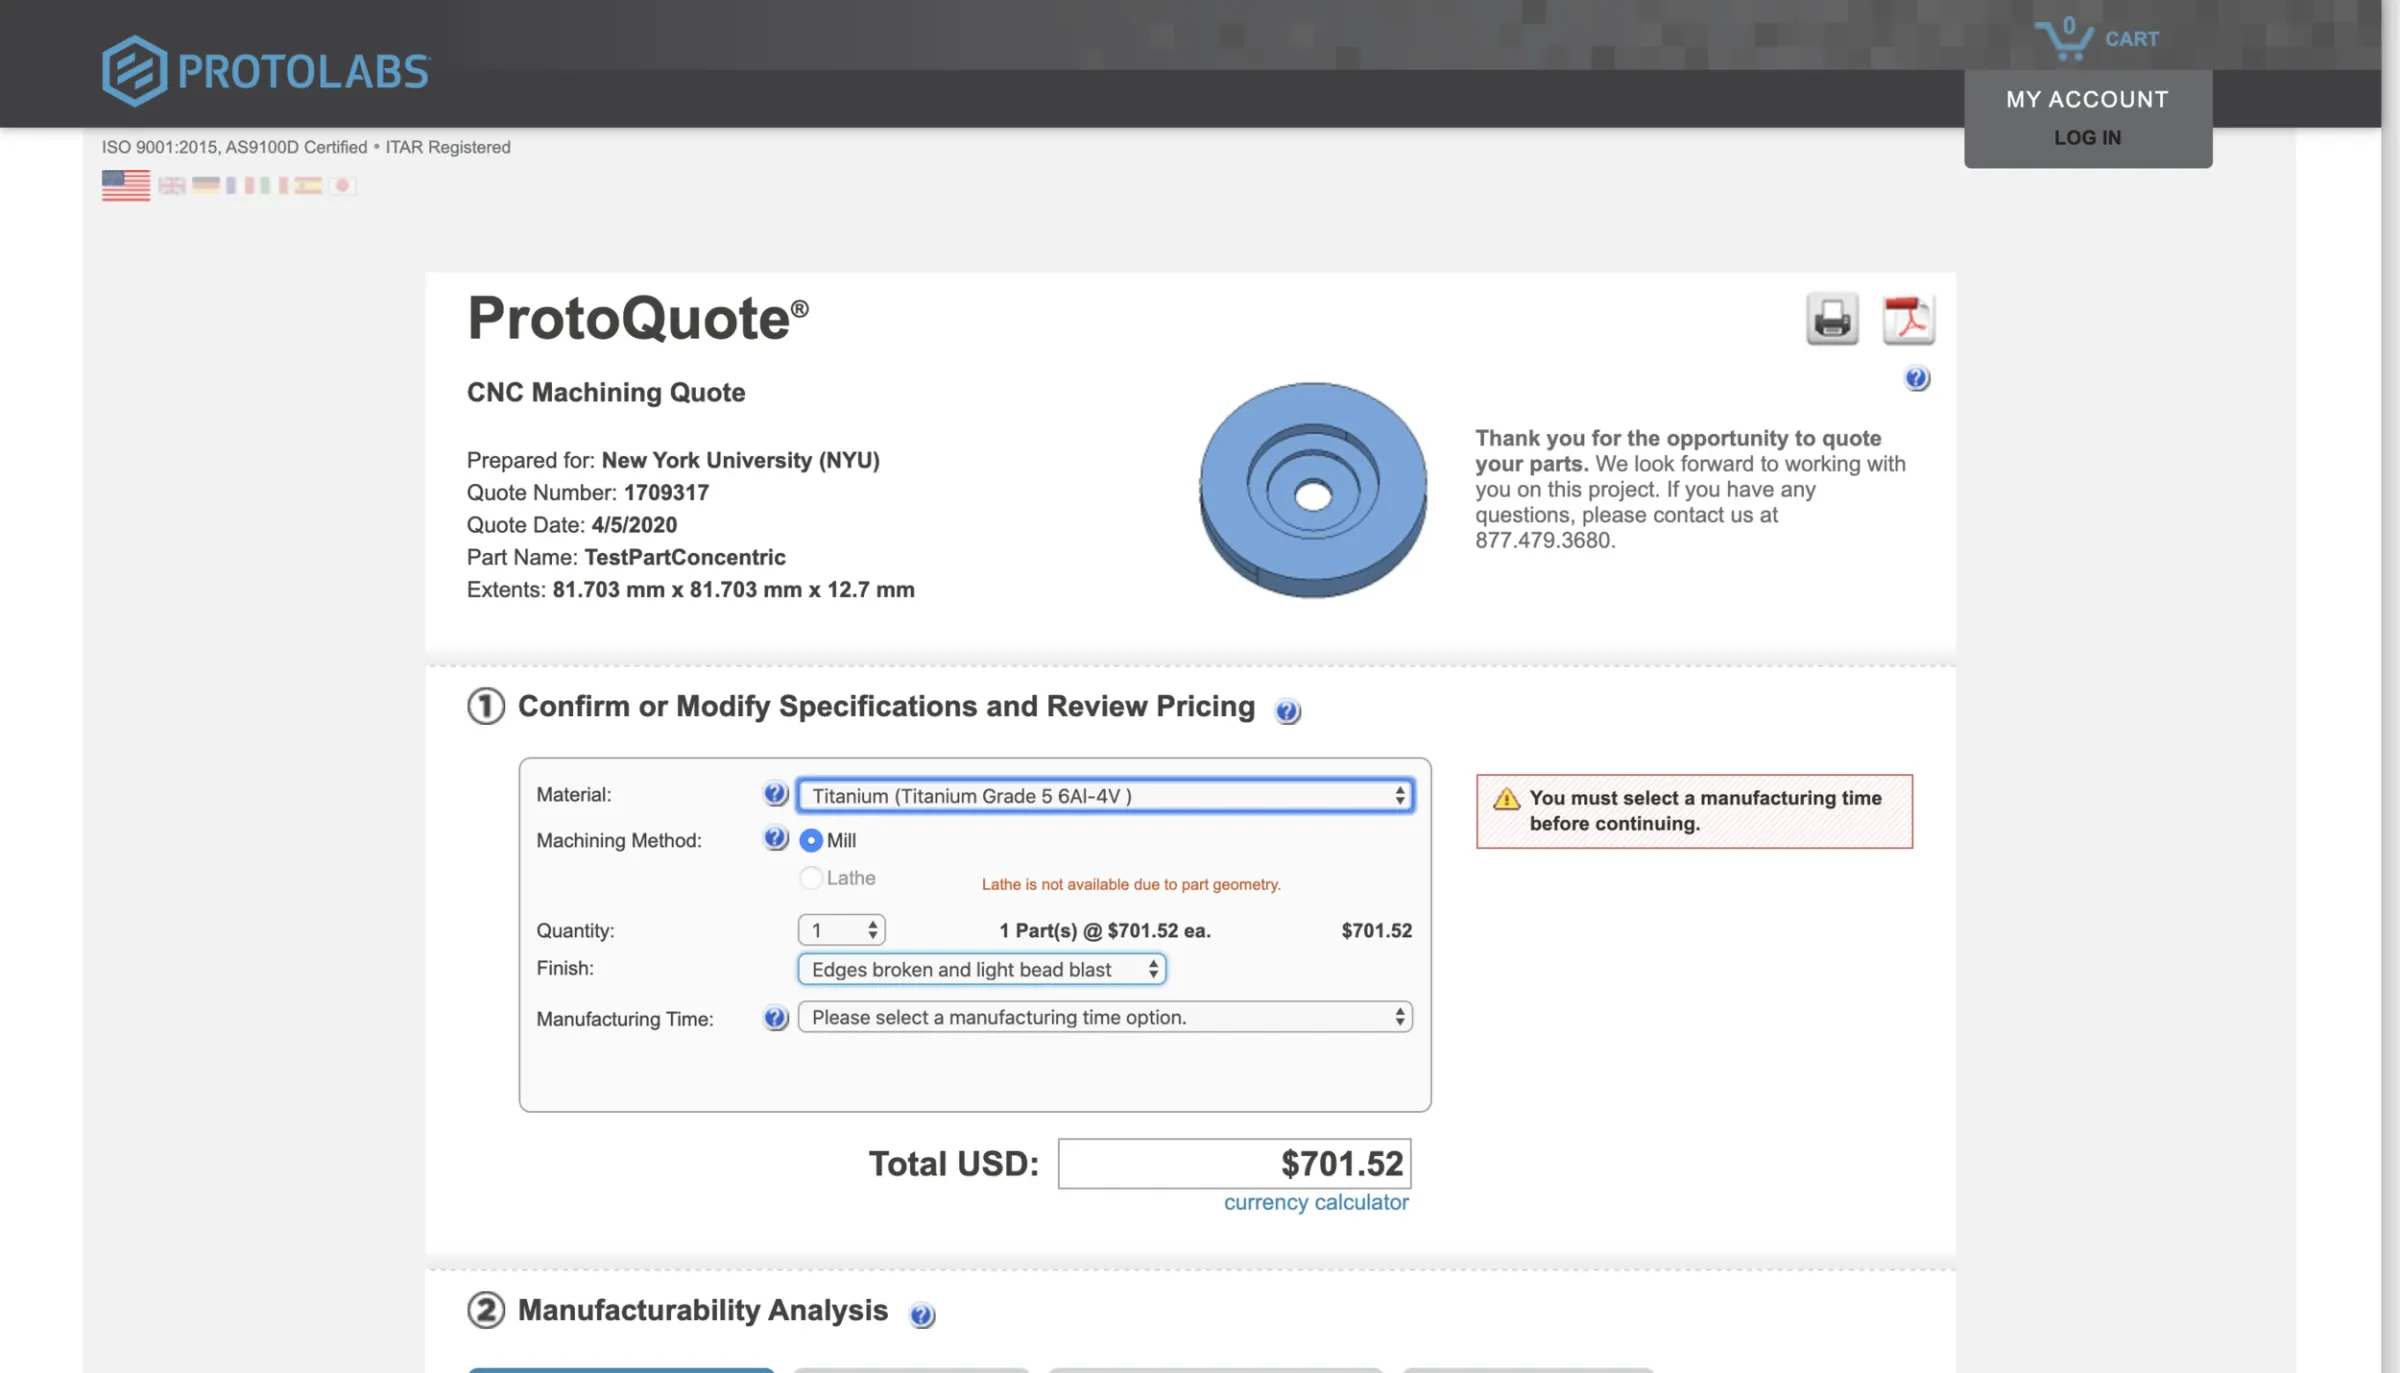
Task: Click the quote number 1709317
Action: click(x=666, y=493)
